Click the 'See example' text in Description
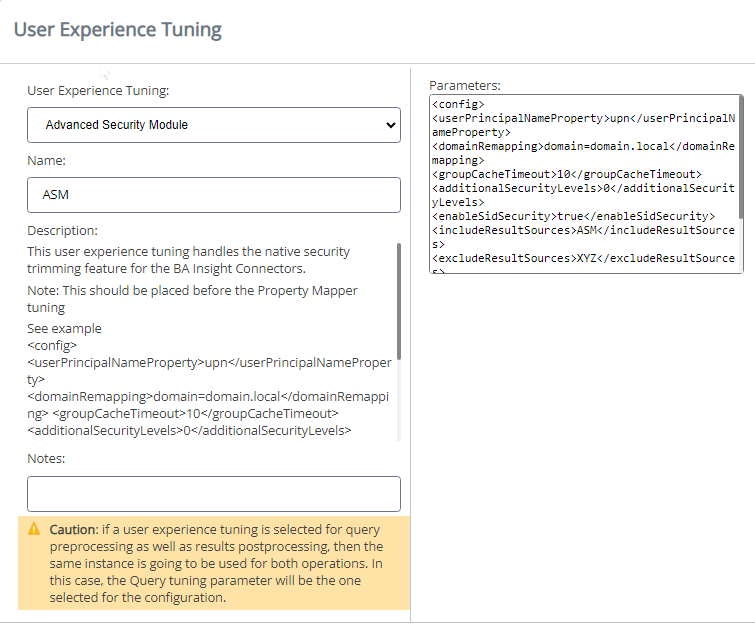 tap(64, 328)
